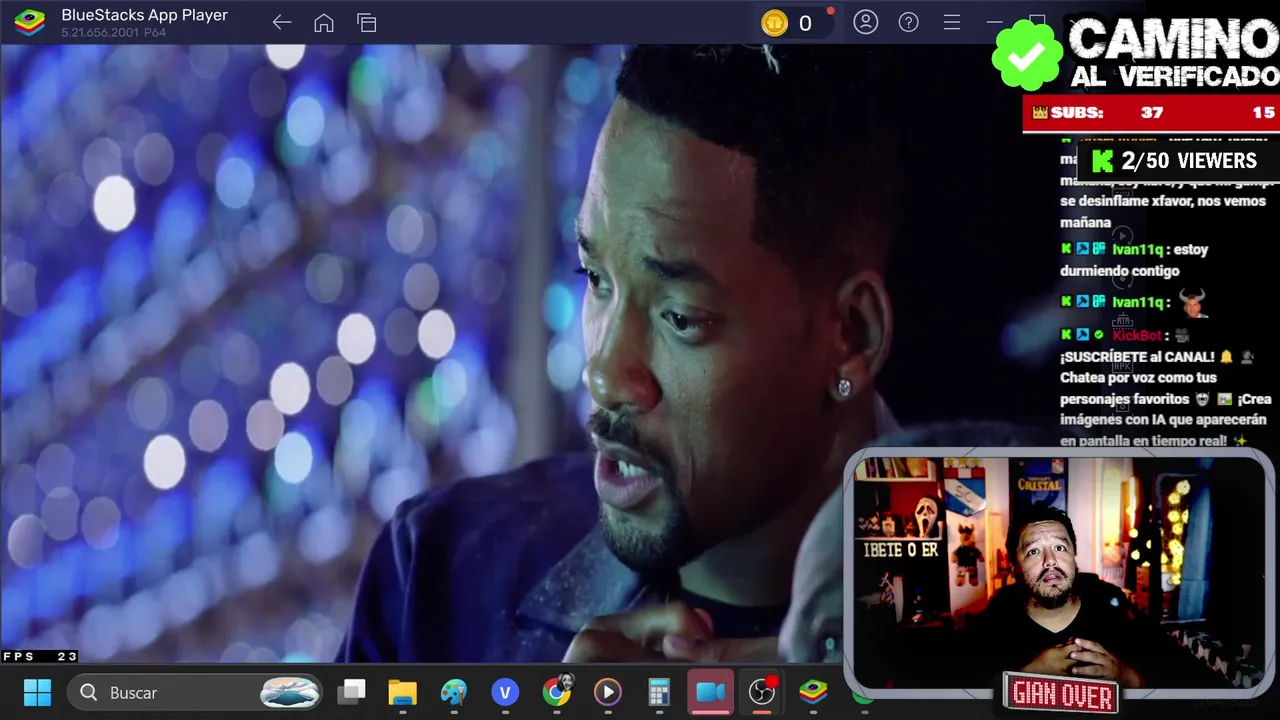Open media player icon on taskbar
The image size is (1280, 720).
[608, 692]
